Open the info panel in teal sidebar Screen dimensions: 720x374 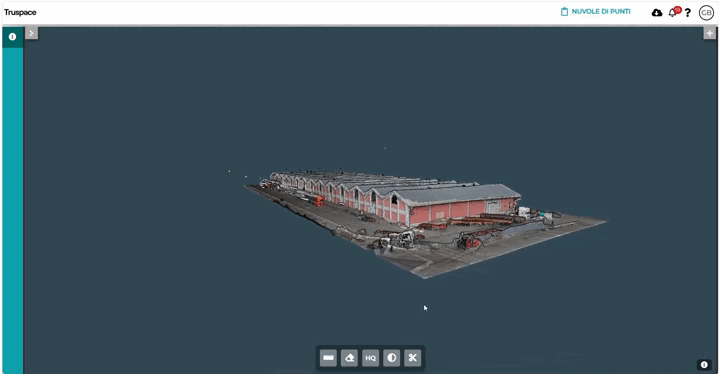click(x=12, y=37)
